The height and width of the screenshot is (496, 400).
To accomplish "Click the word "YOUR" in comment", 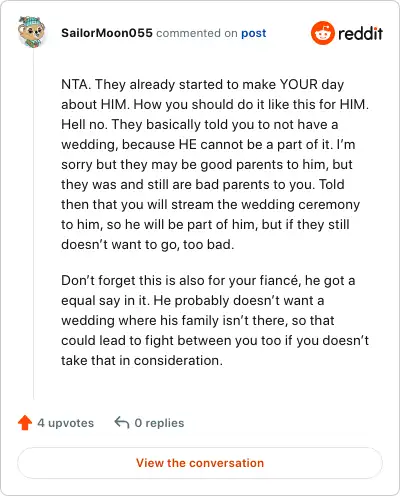I will tap(299, 84).
